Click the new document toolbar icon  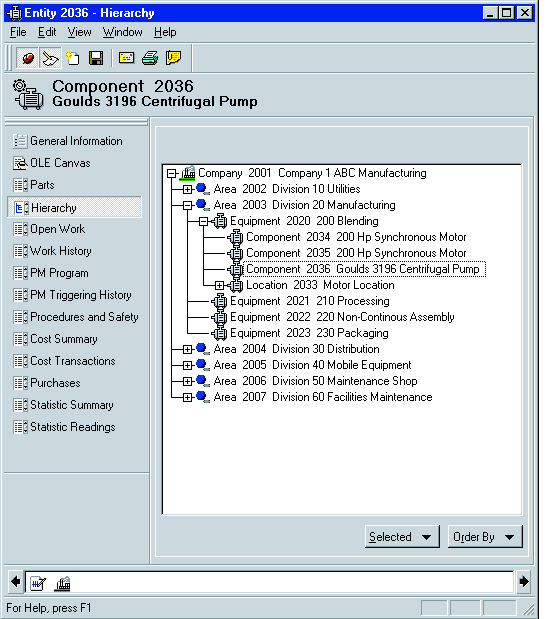coord(73,58)
